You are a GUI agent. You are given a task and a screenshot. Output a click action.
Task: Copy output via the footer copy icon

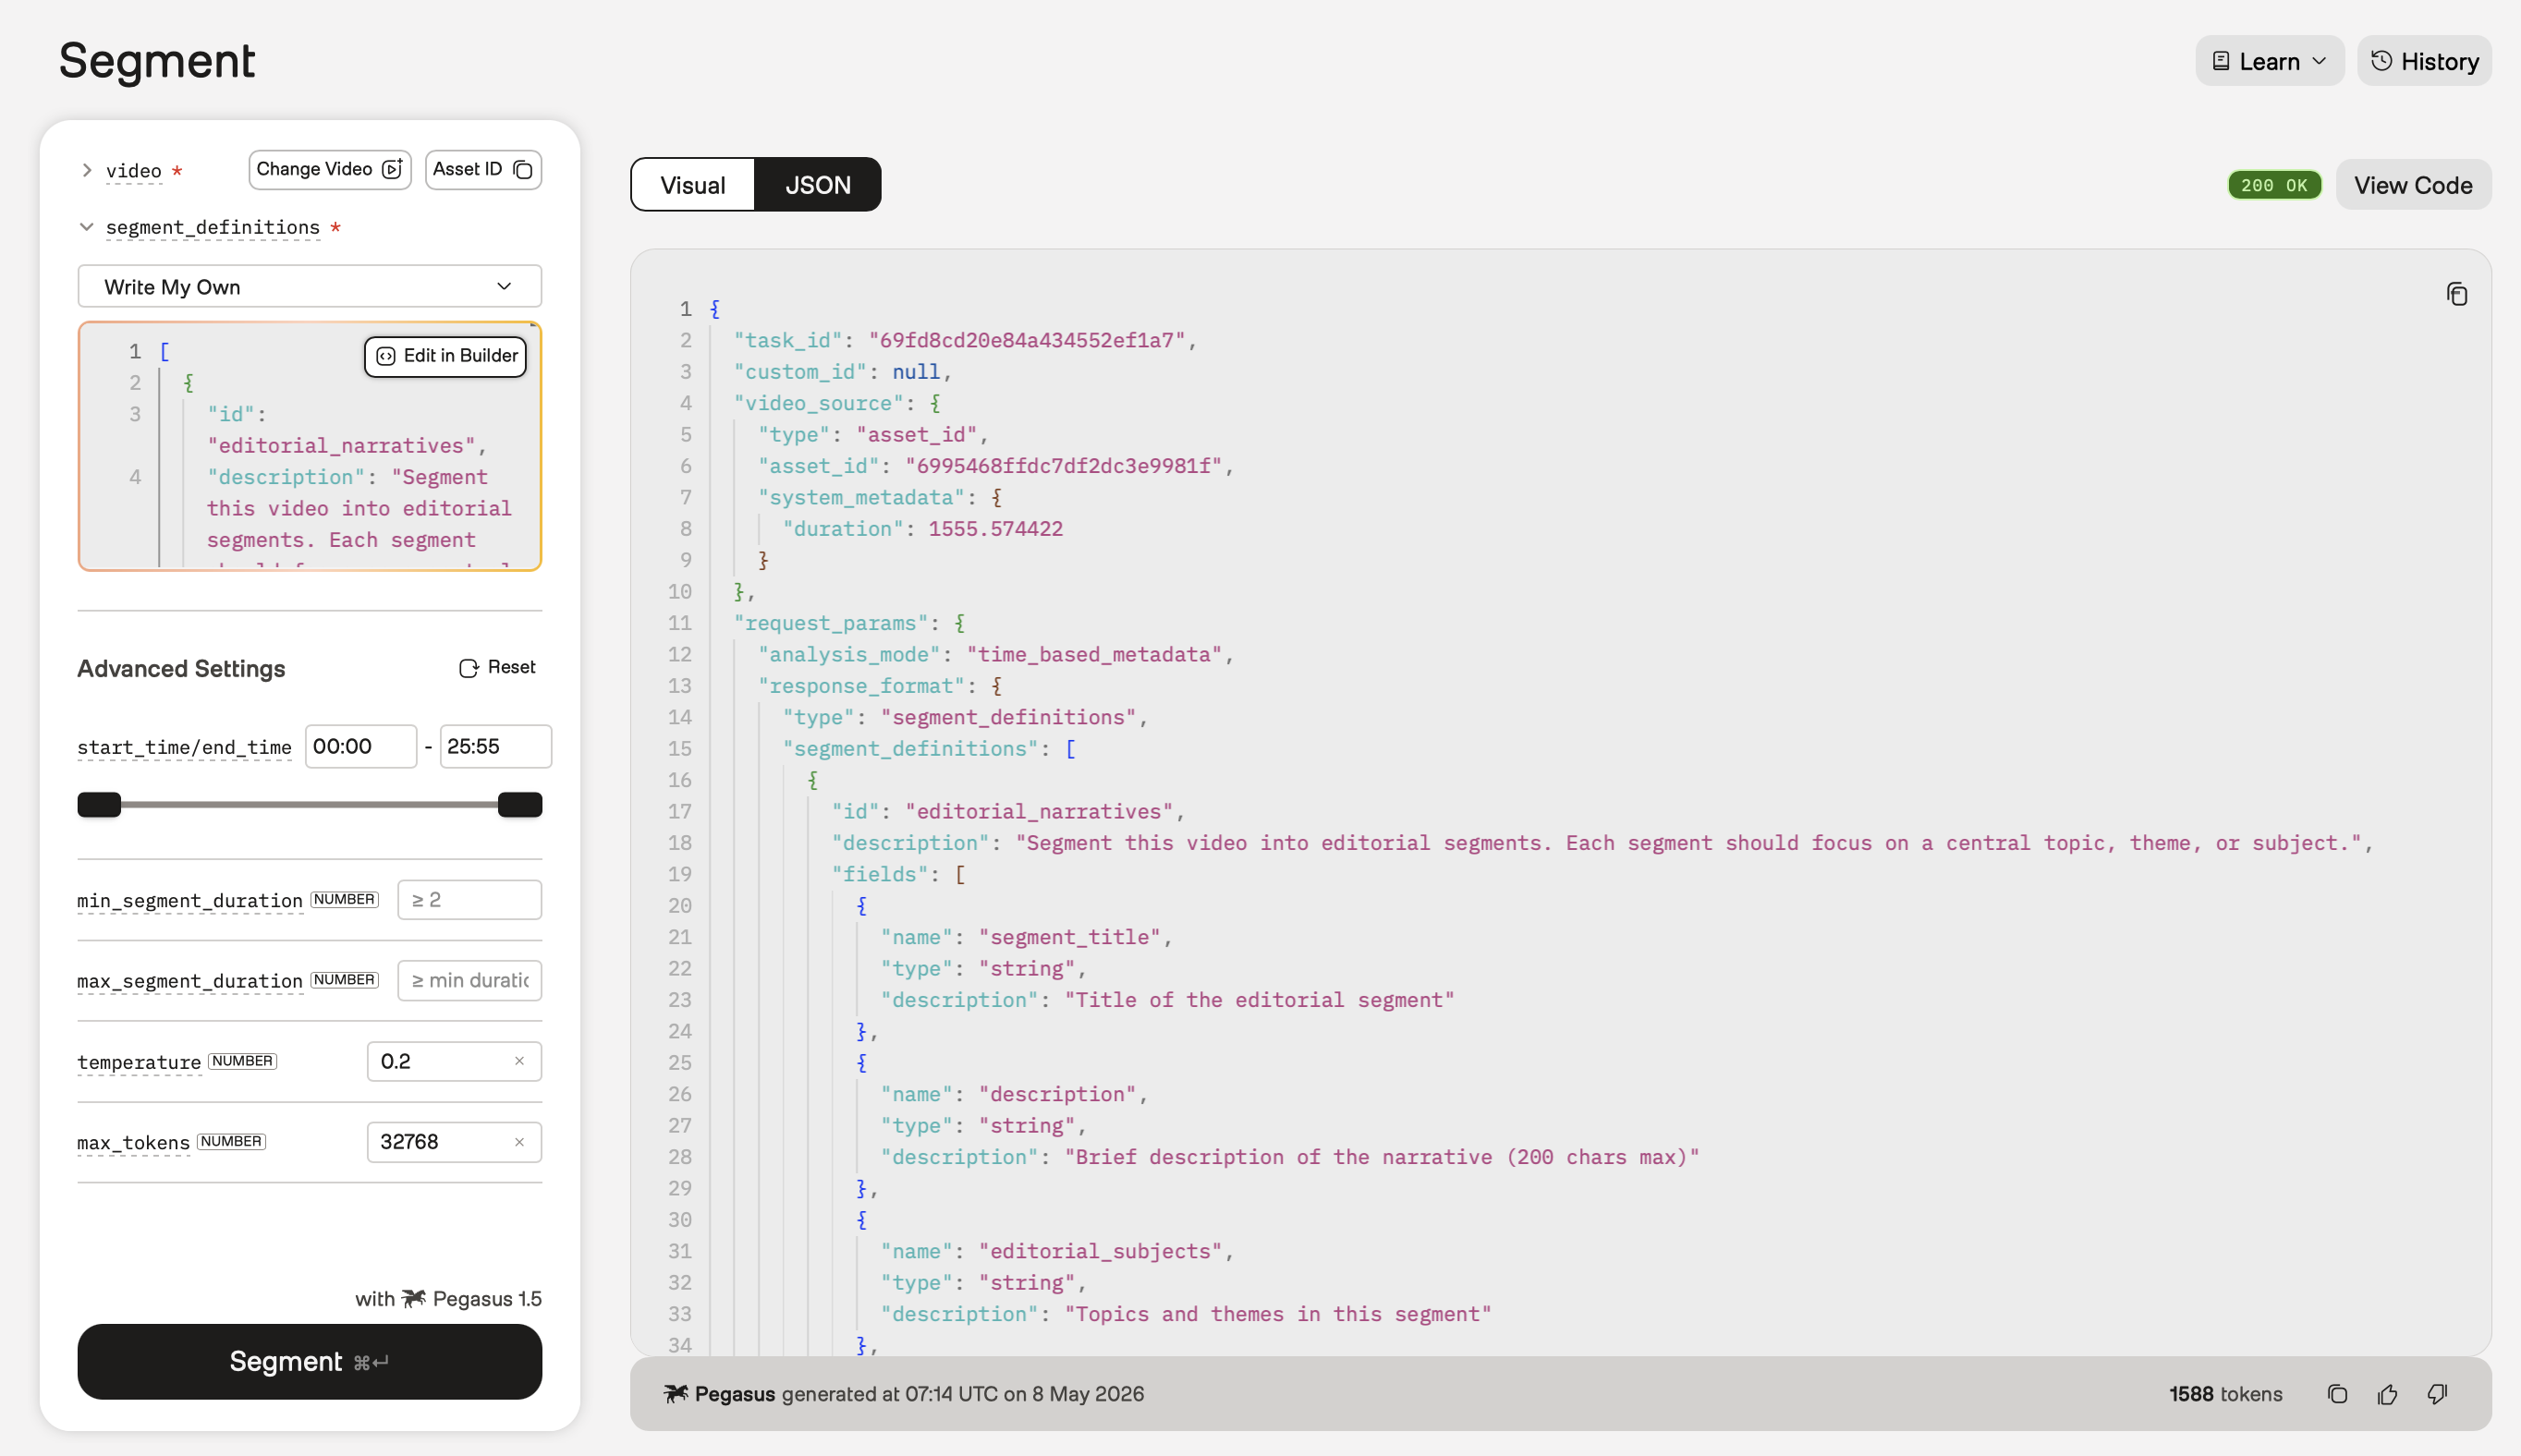(2337, 1394)
